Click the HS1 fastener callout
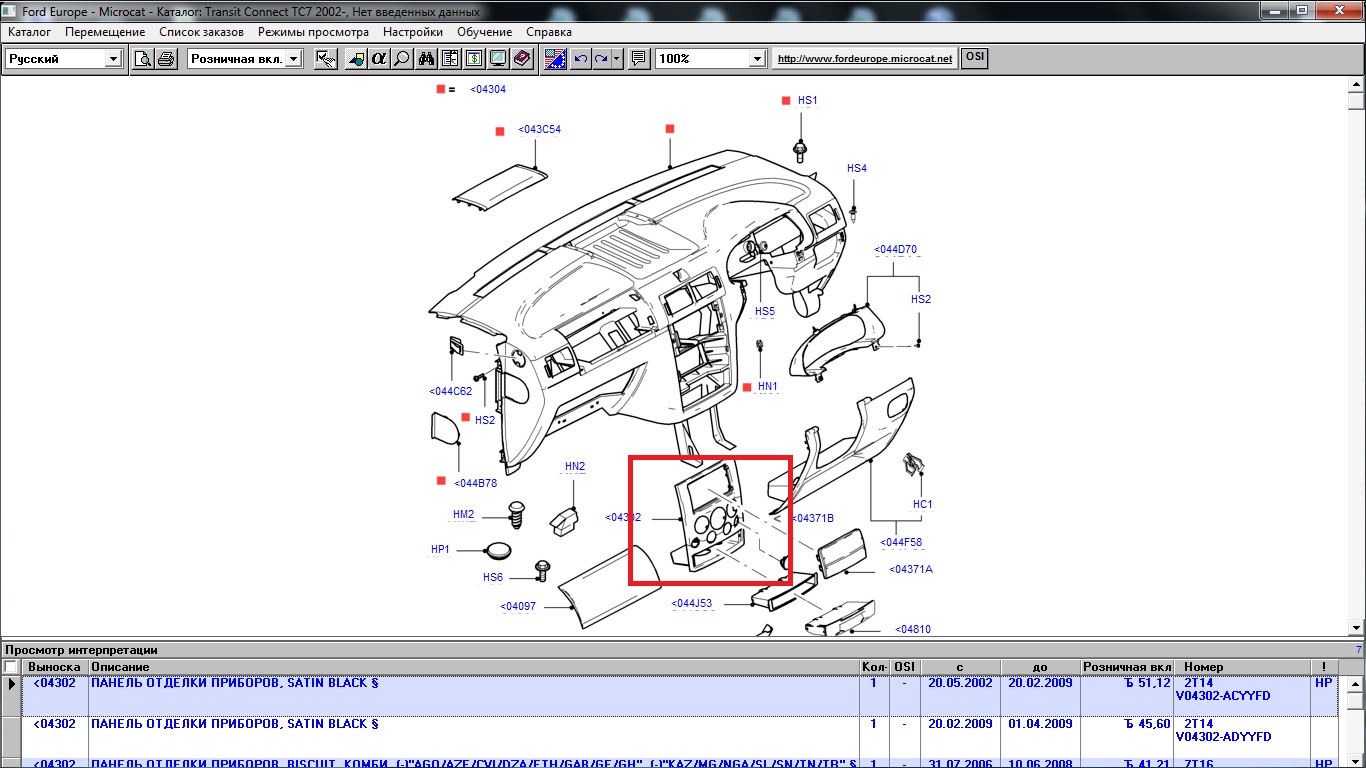 pyautogui.click(x=807, y=101)
